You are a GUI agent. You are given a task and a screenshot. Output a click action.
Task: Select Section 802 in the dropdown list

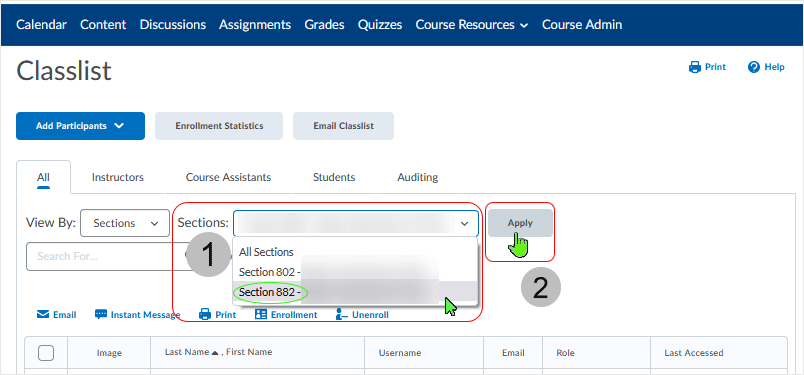click(x=355, y=271)
